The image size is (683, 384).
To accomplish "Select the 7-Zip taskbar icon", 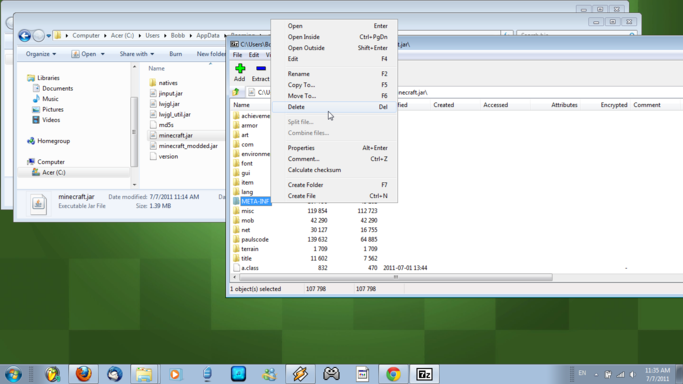I will click(424, 374).
